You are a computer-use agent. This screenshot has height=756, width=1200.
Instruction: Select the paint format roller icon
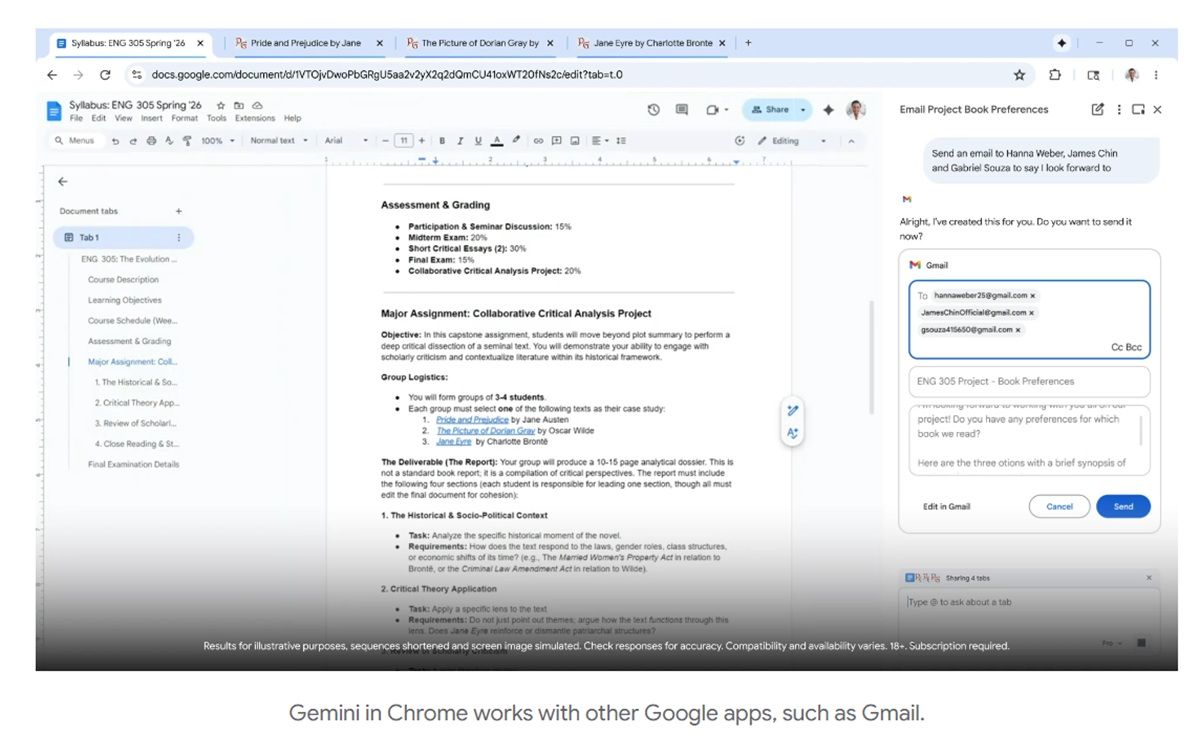[187, 141]
